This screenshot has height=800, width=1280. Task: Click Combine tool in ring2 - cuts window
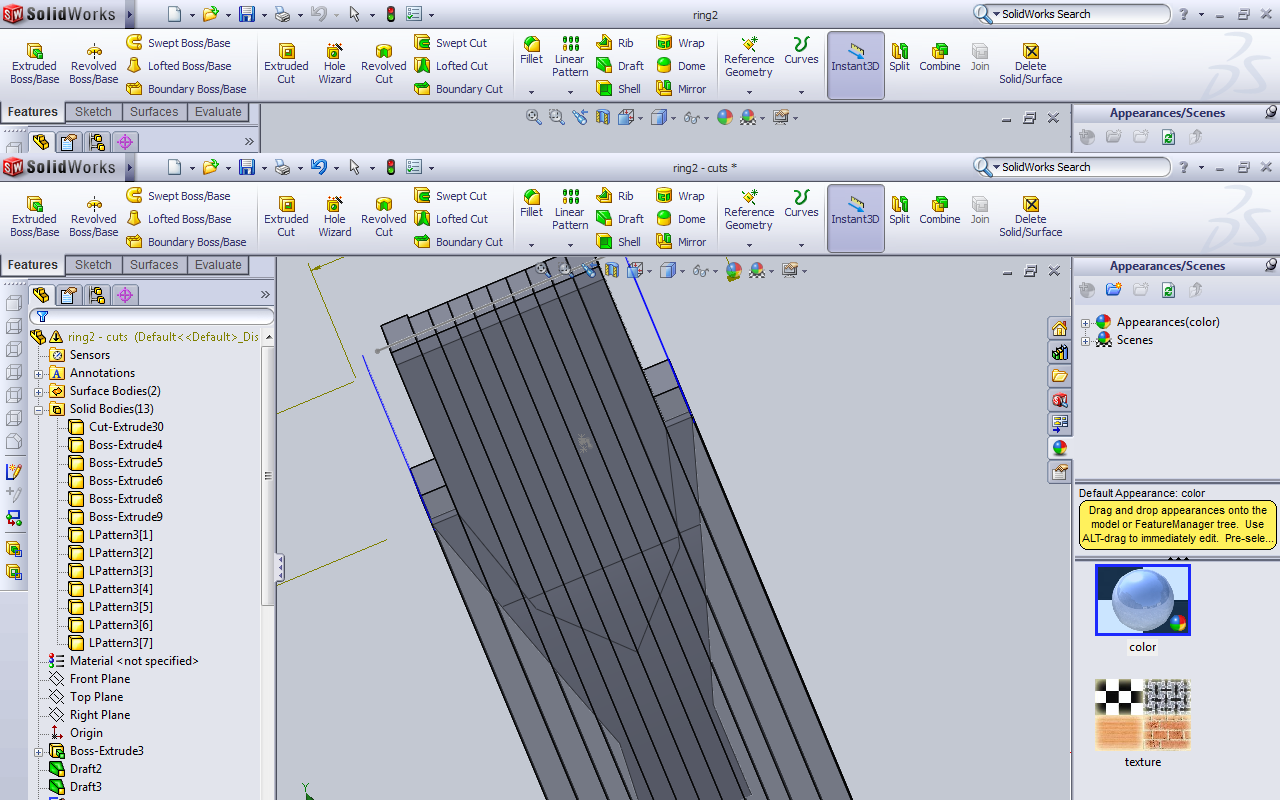pyautogui.click(x=940, y=209)
